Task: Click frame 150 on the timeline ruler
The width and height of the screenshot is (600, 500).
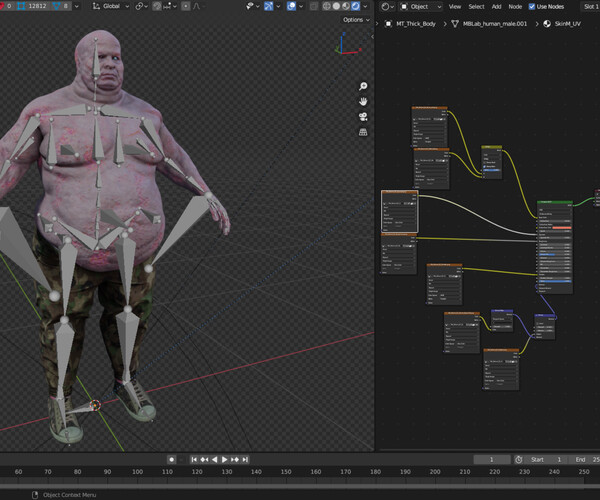Action: tap(286, 472)
